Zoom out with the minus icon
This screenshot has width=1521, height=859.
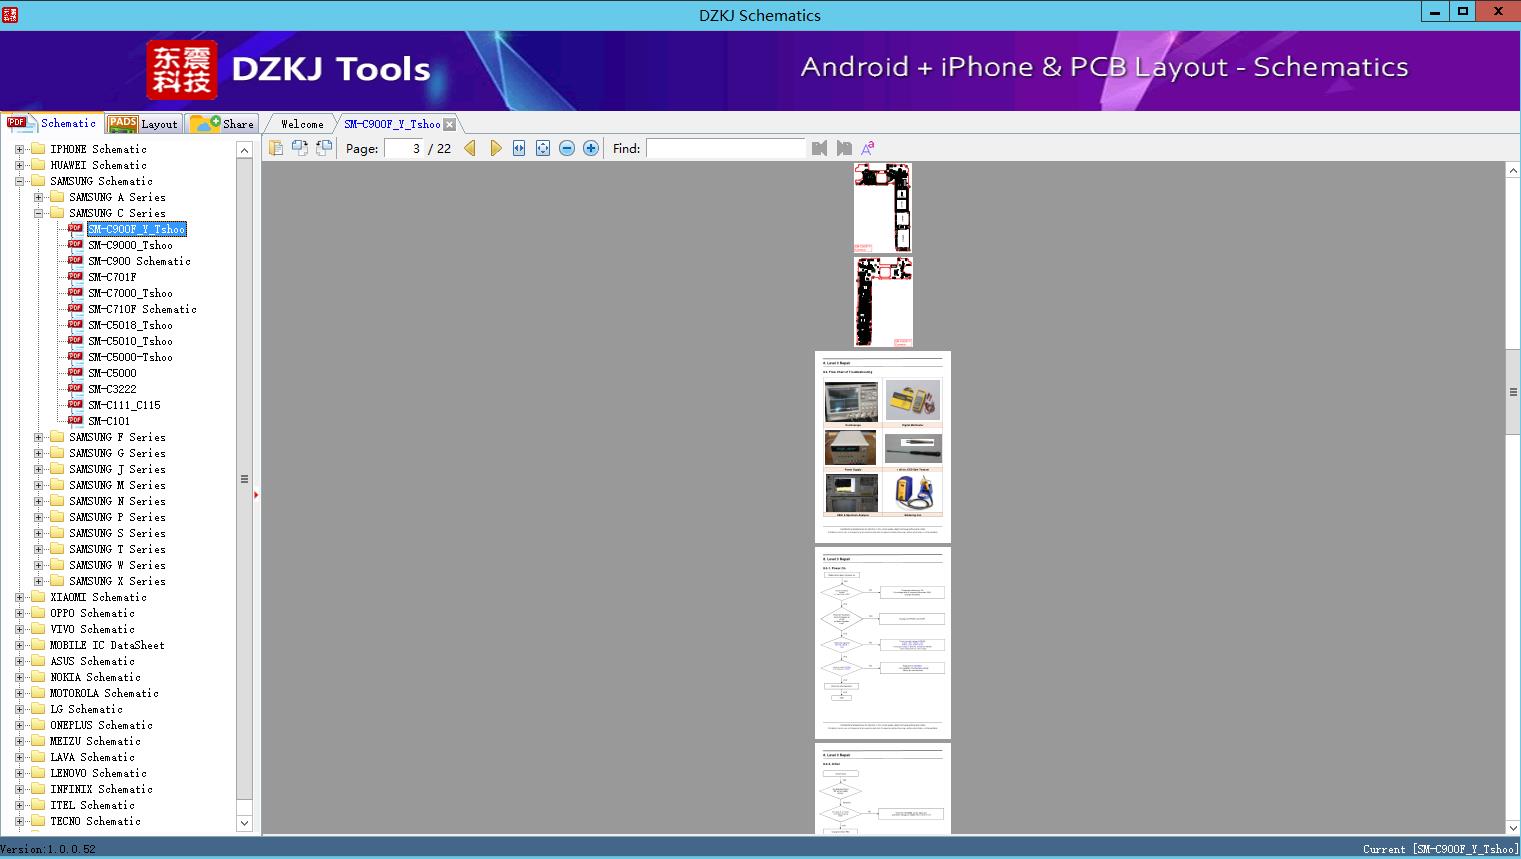click(567, 148)
